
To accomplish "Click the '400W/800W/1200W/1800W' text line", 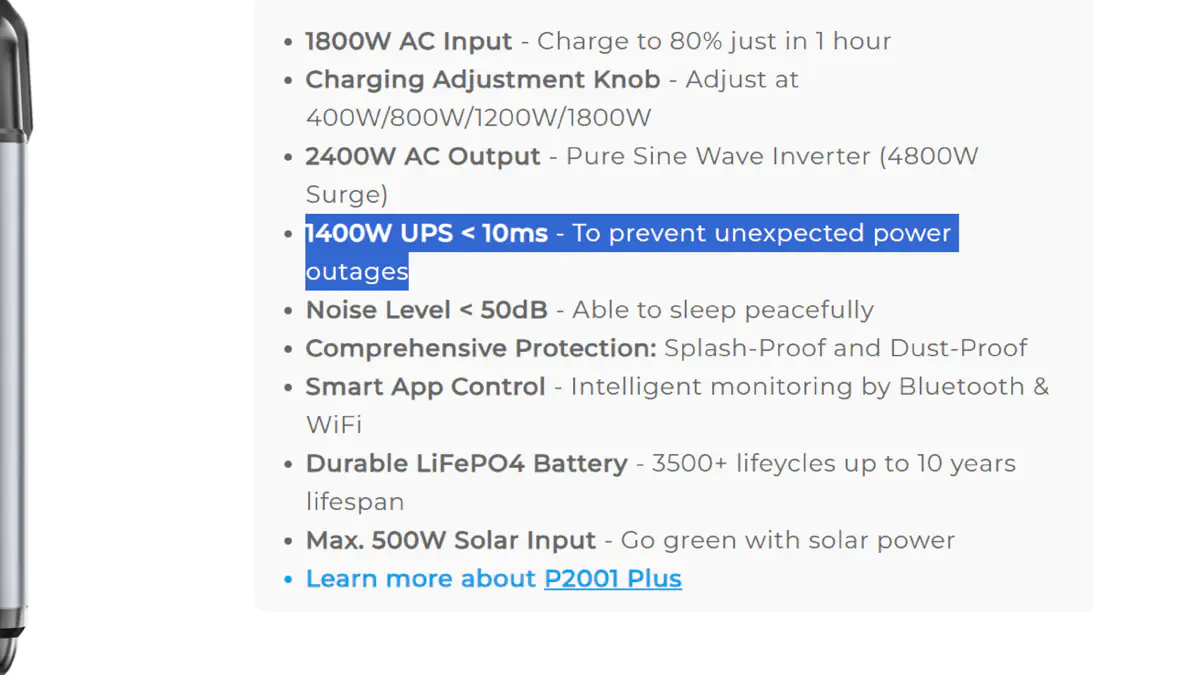I will [x=479, y=118].
